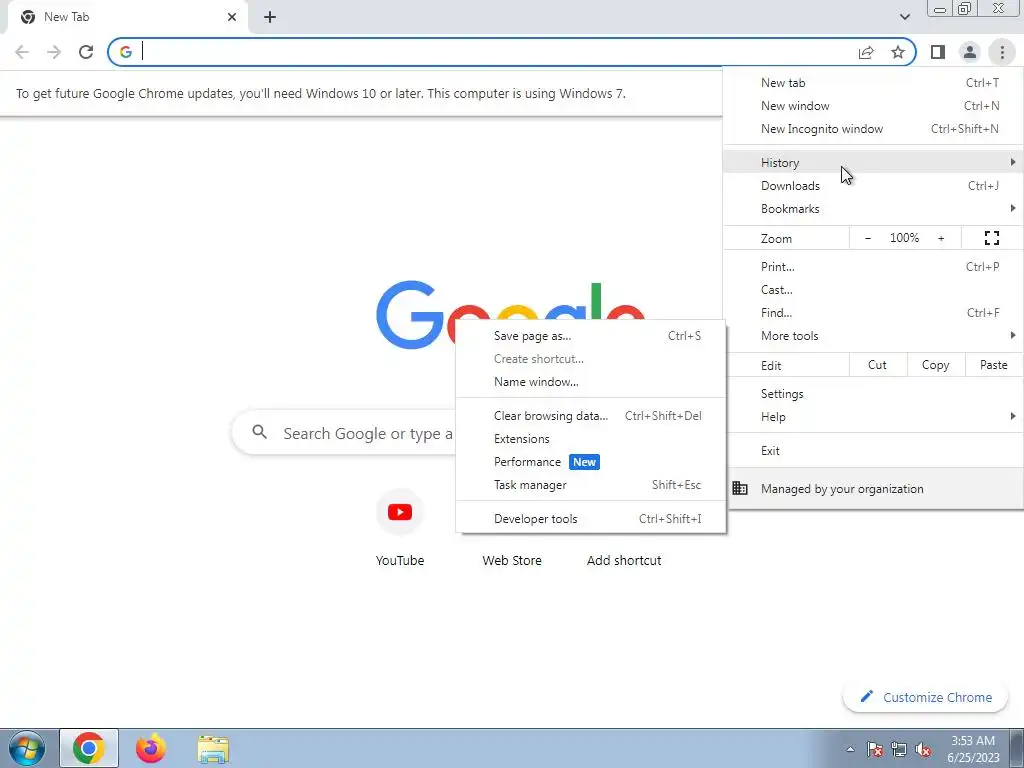Click the network tray icon
The image size is (1024, 768).
(899, 749)
